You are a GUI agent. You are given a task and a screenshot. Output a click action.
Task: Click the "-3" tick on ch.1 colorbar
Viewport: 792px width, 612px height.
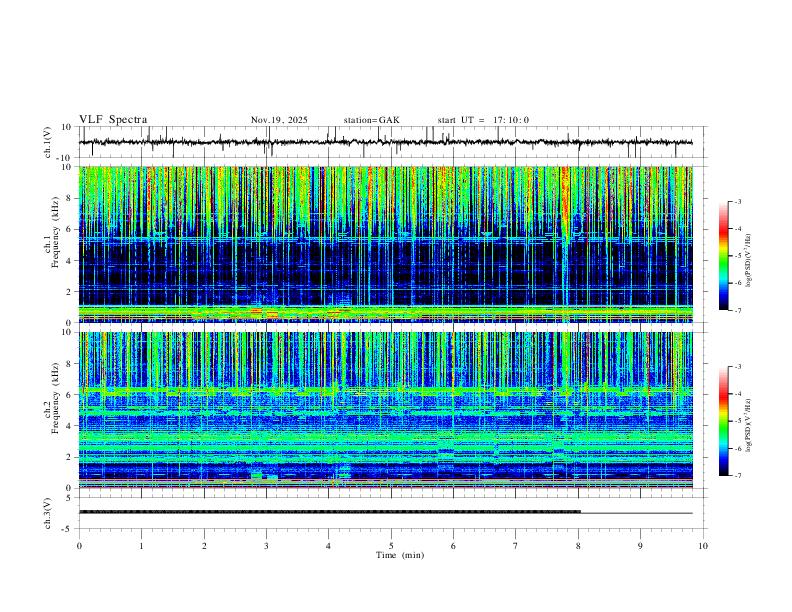point(738,201)
